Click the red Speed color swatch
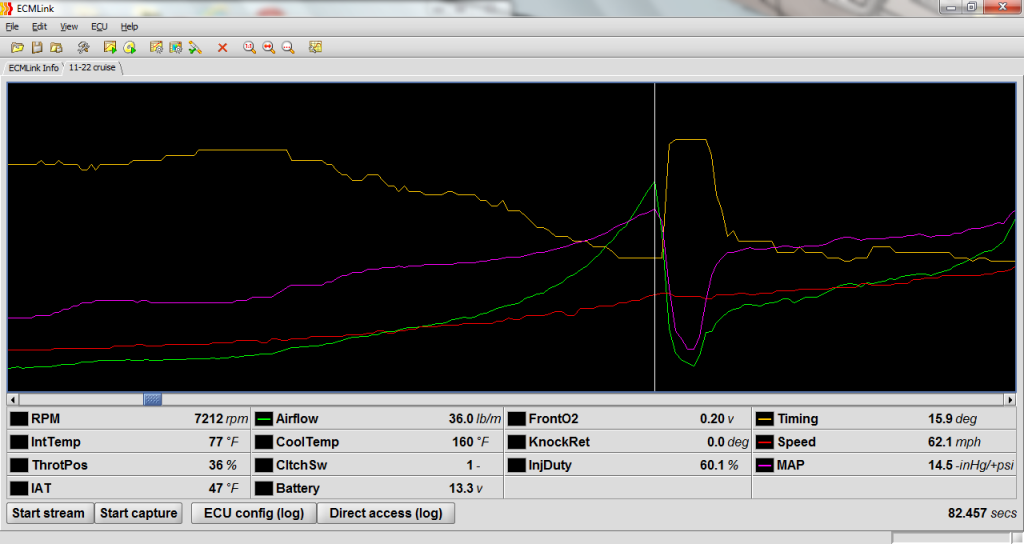 (x=765, y=442)
